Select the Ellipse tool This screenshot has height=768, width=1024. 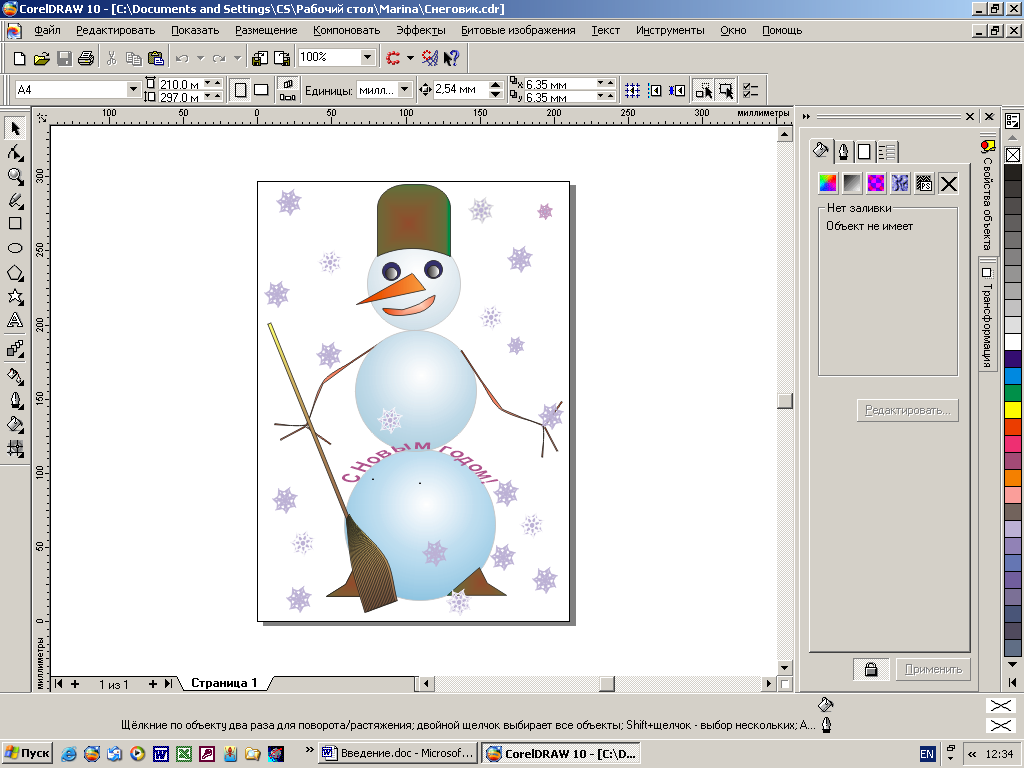(x=15, y=248)
